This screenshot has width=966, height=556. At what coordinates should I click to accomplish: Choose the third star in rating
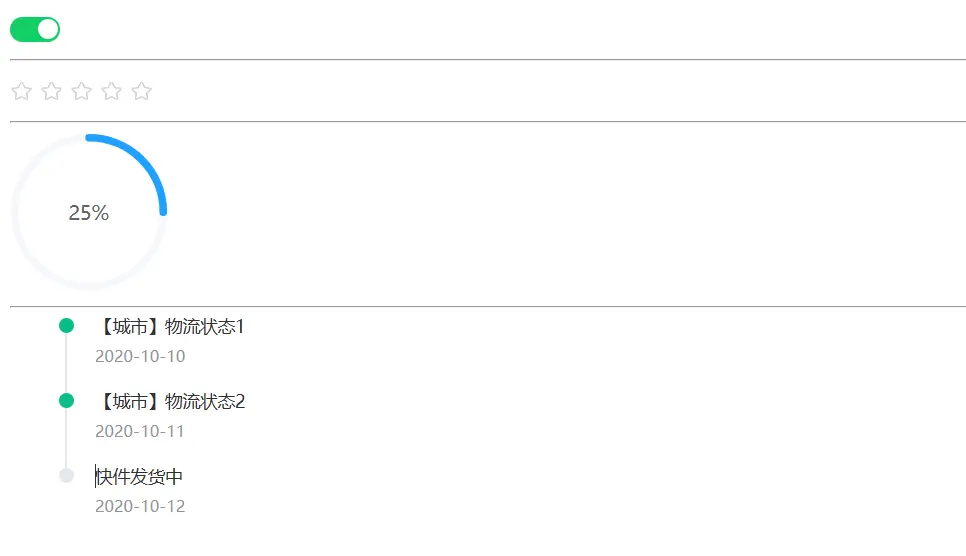tap(81, 91)
